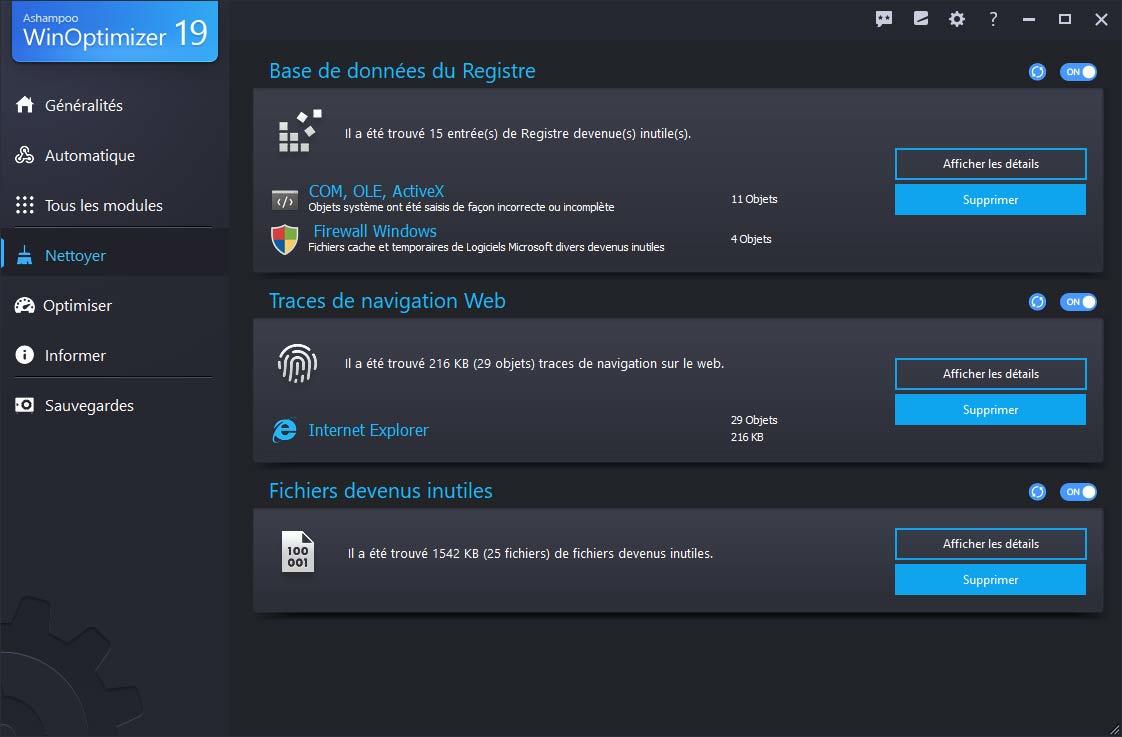This screenshot has width=1122, height=737.
Task: Refresh the Base de données du Registre scan
Action: 1038,72
